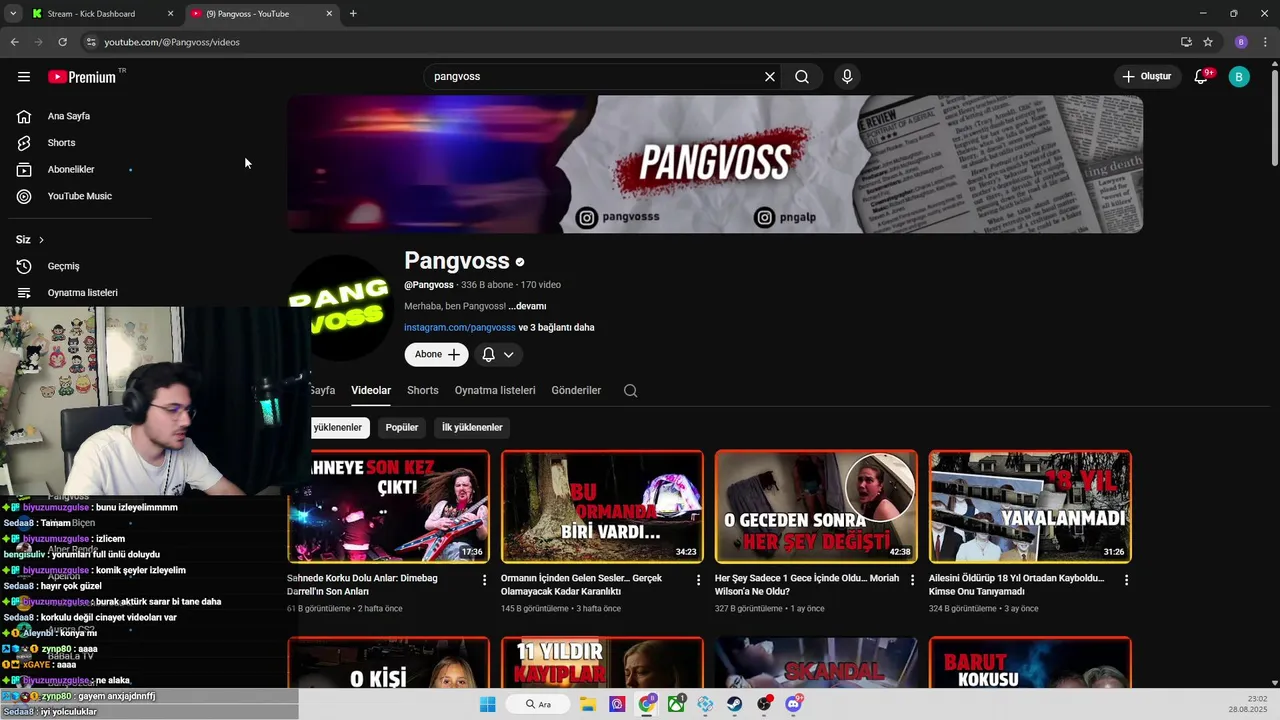Filter videos by Popüler chip

coord(402,428)
